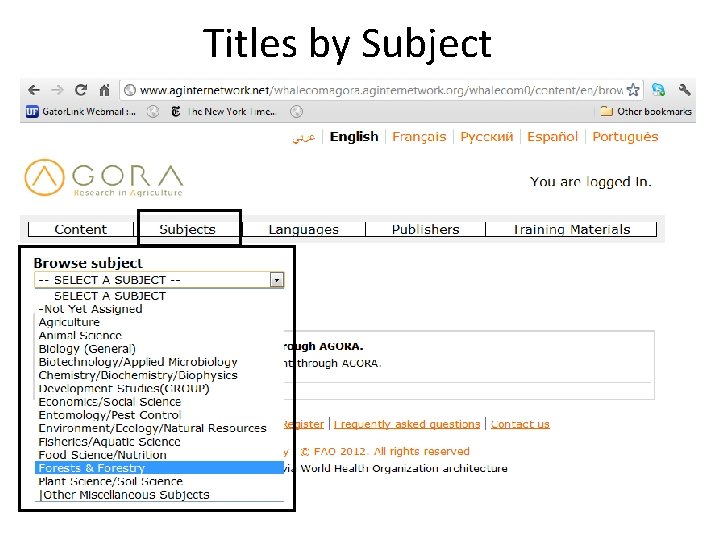Select Environment/Ecology/Natural Resources subject
Screen dimensions: 720x540
click(x=159, y=428)
